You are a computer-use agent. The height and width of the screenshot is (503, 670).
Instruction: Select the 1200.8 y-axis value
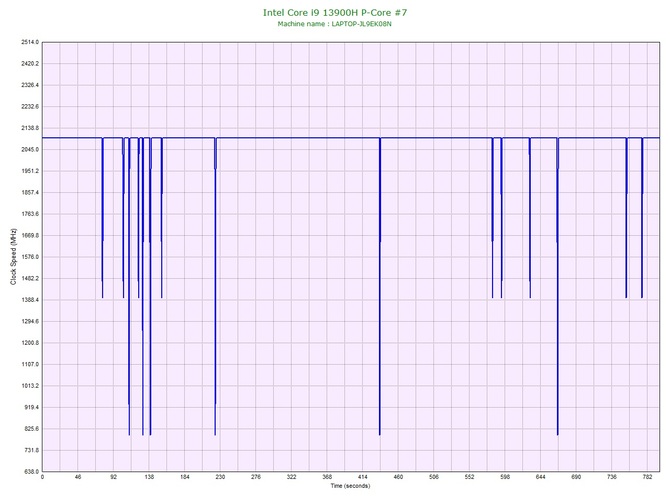click(x=30, y=343)
